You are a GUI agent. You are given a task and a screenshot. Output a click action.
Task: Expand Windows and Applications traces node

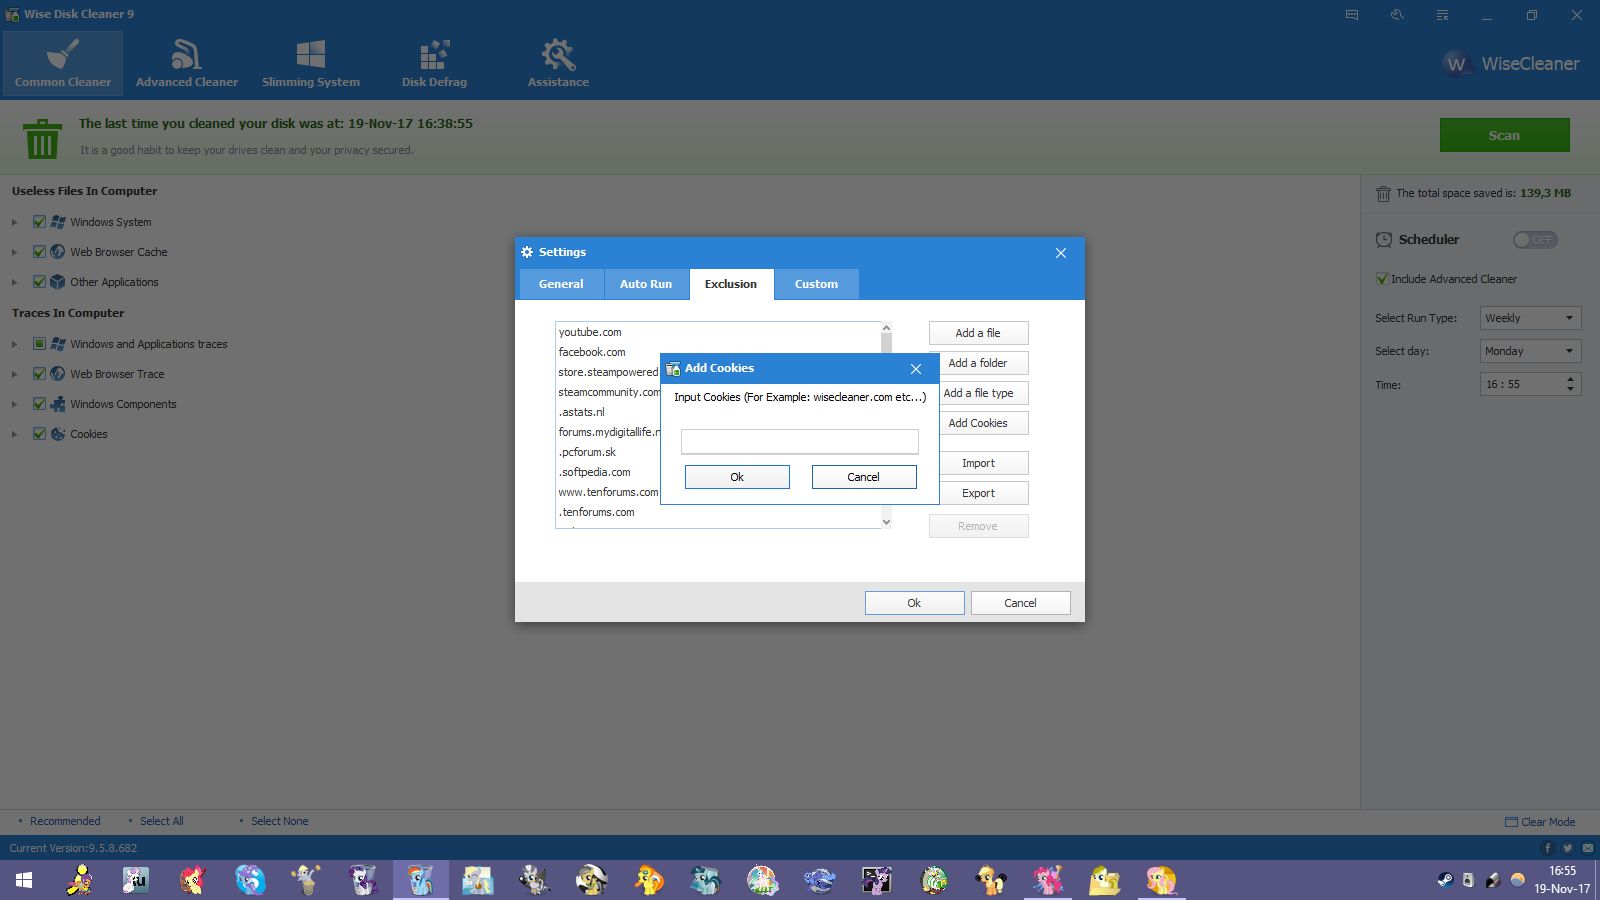coord(14,344)
